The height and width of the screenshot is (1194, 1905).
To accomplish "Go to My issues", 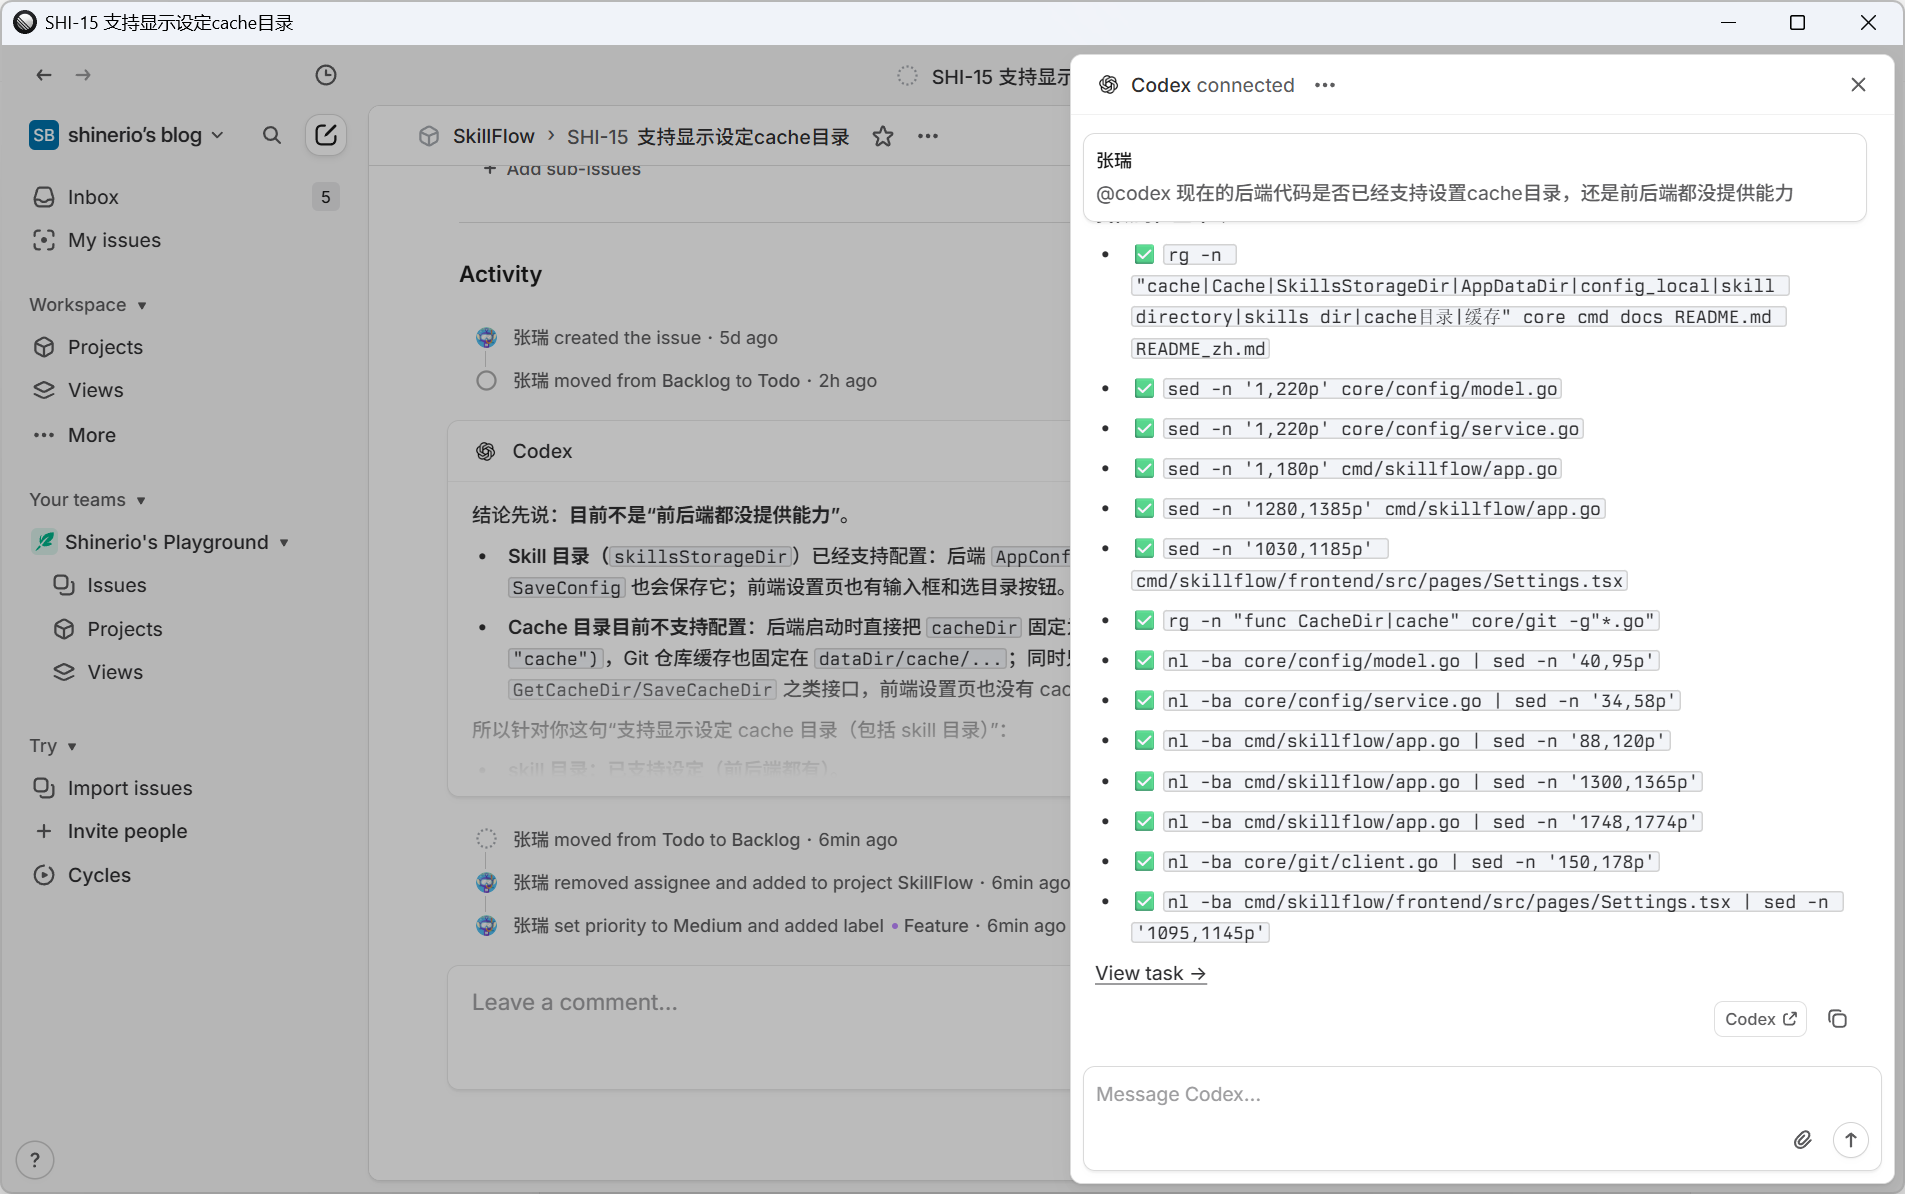I will tap(114, 240).
